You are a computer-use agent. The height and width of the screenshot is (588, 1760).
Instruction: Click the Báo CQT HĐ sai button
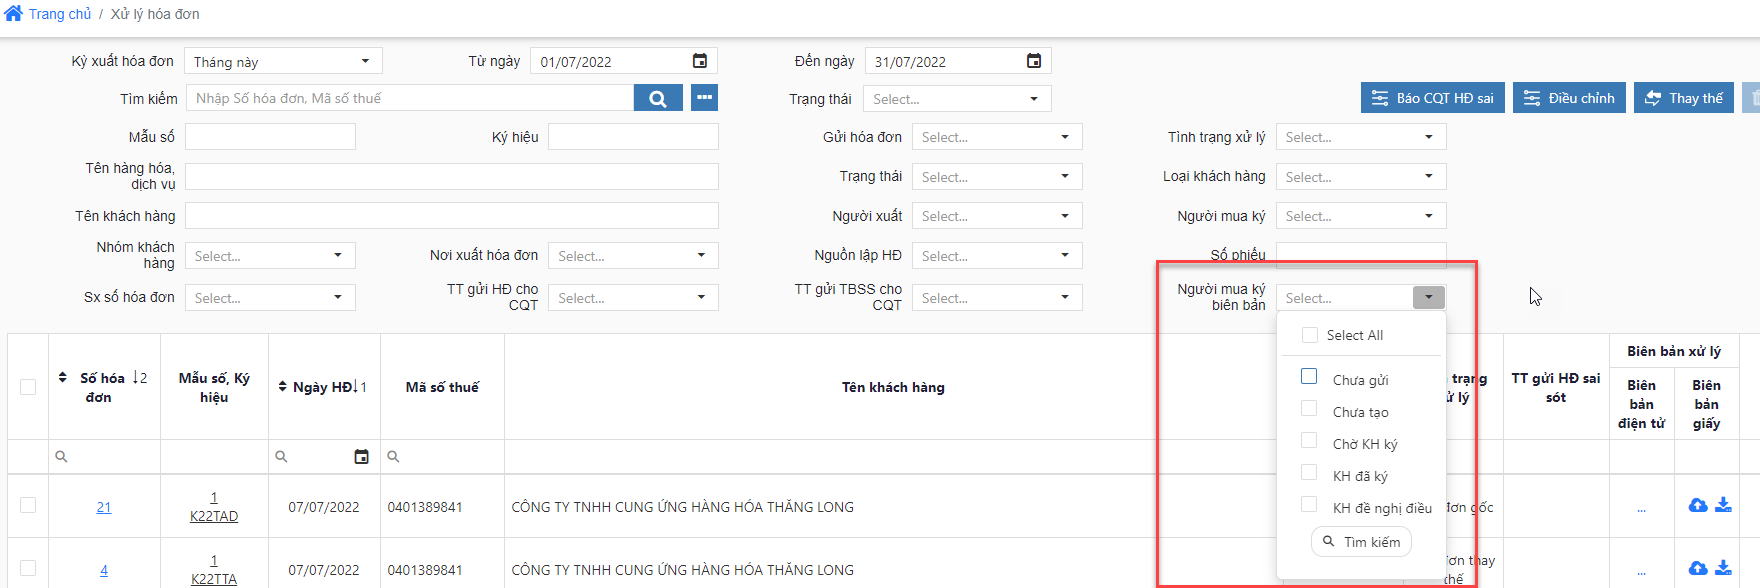1432,98
